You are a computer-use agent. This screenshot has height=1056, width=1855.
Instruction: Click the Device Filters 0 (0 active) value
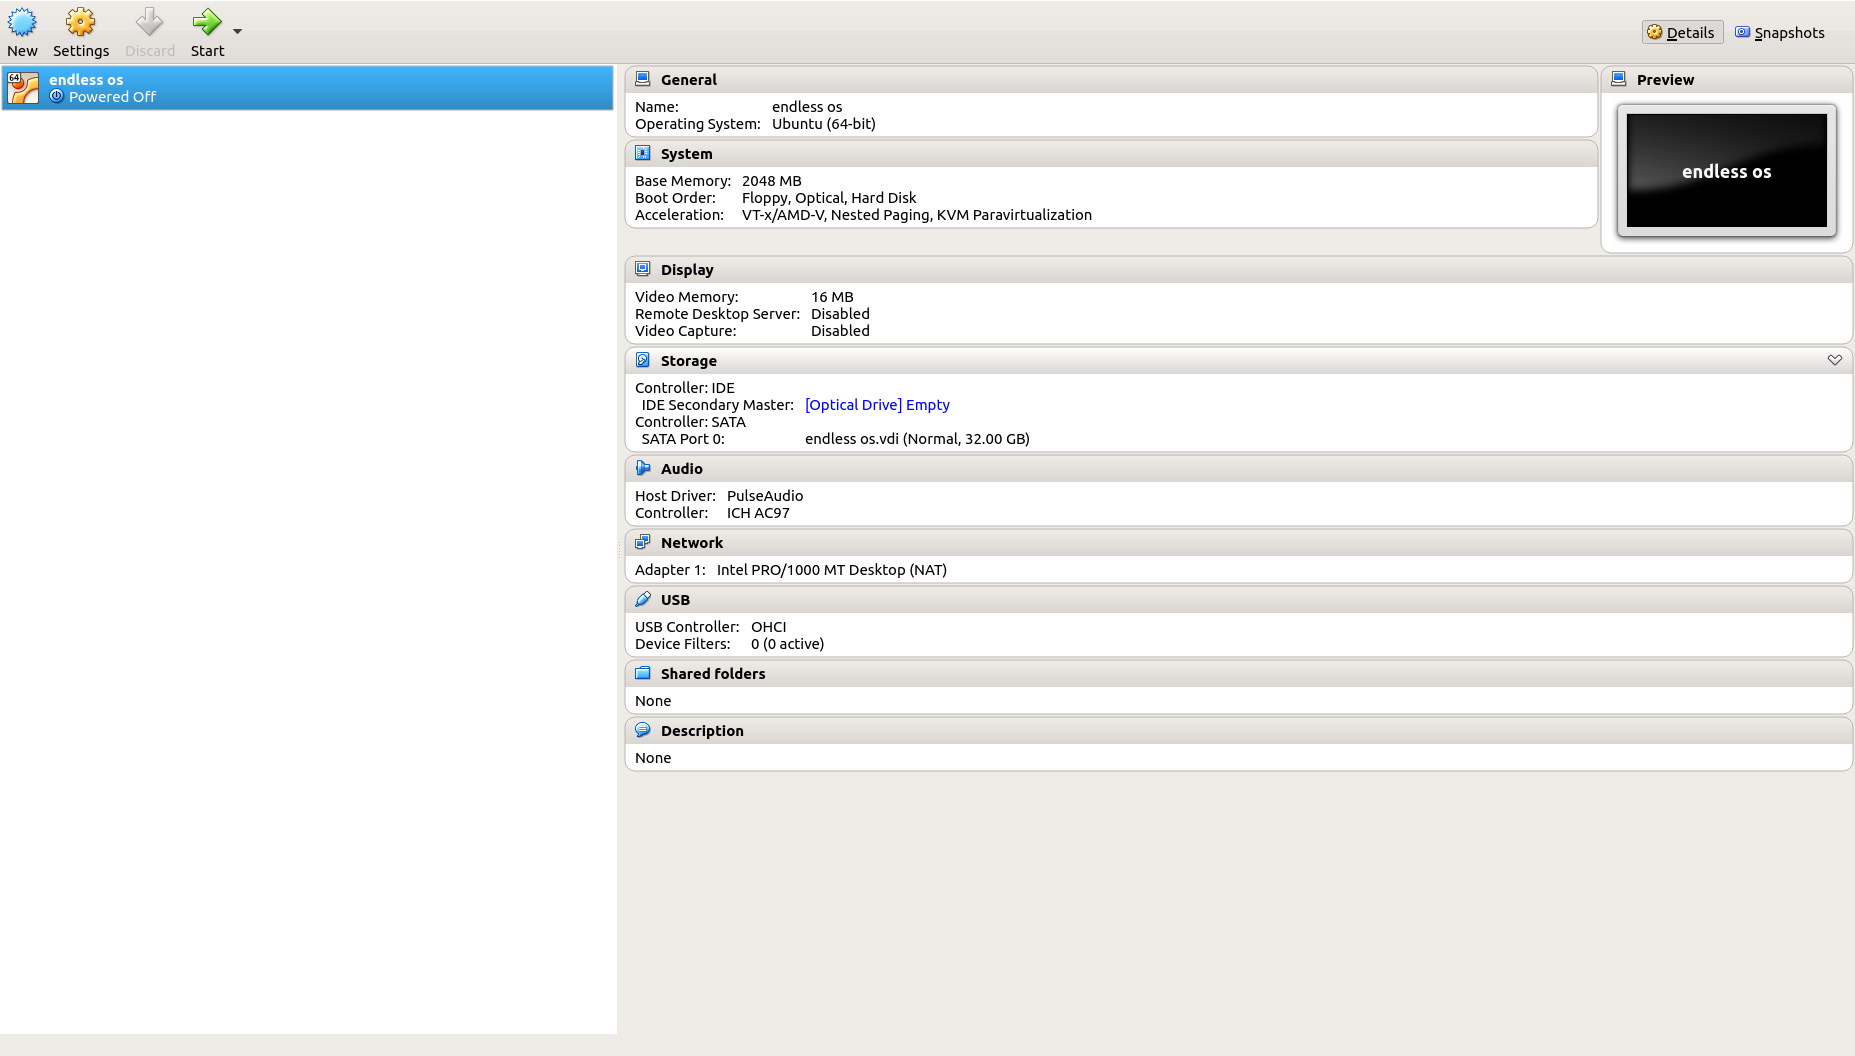788,644
